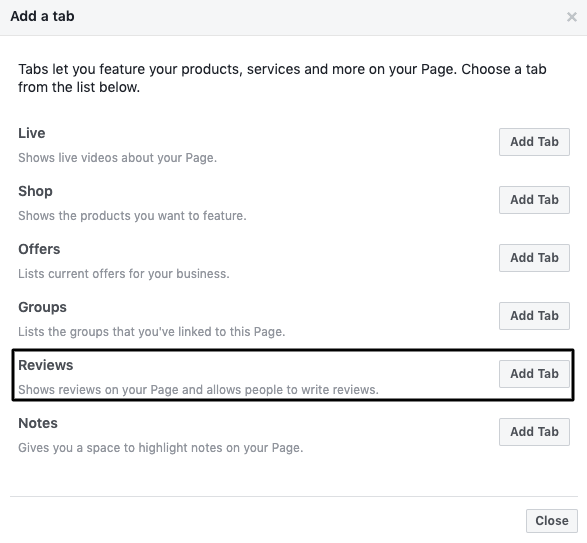This screenshot has width=587, height=543.
Task: Add the Groups tab
Action: (534, 316)
